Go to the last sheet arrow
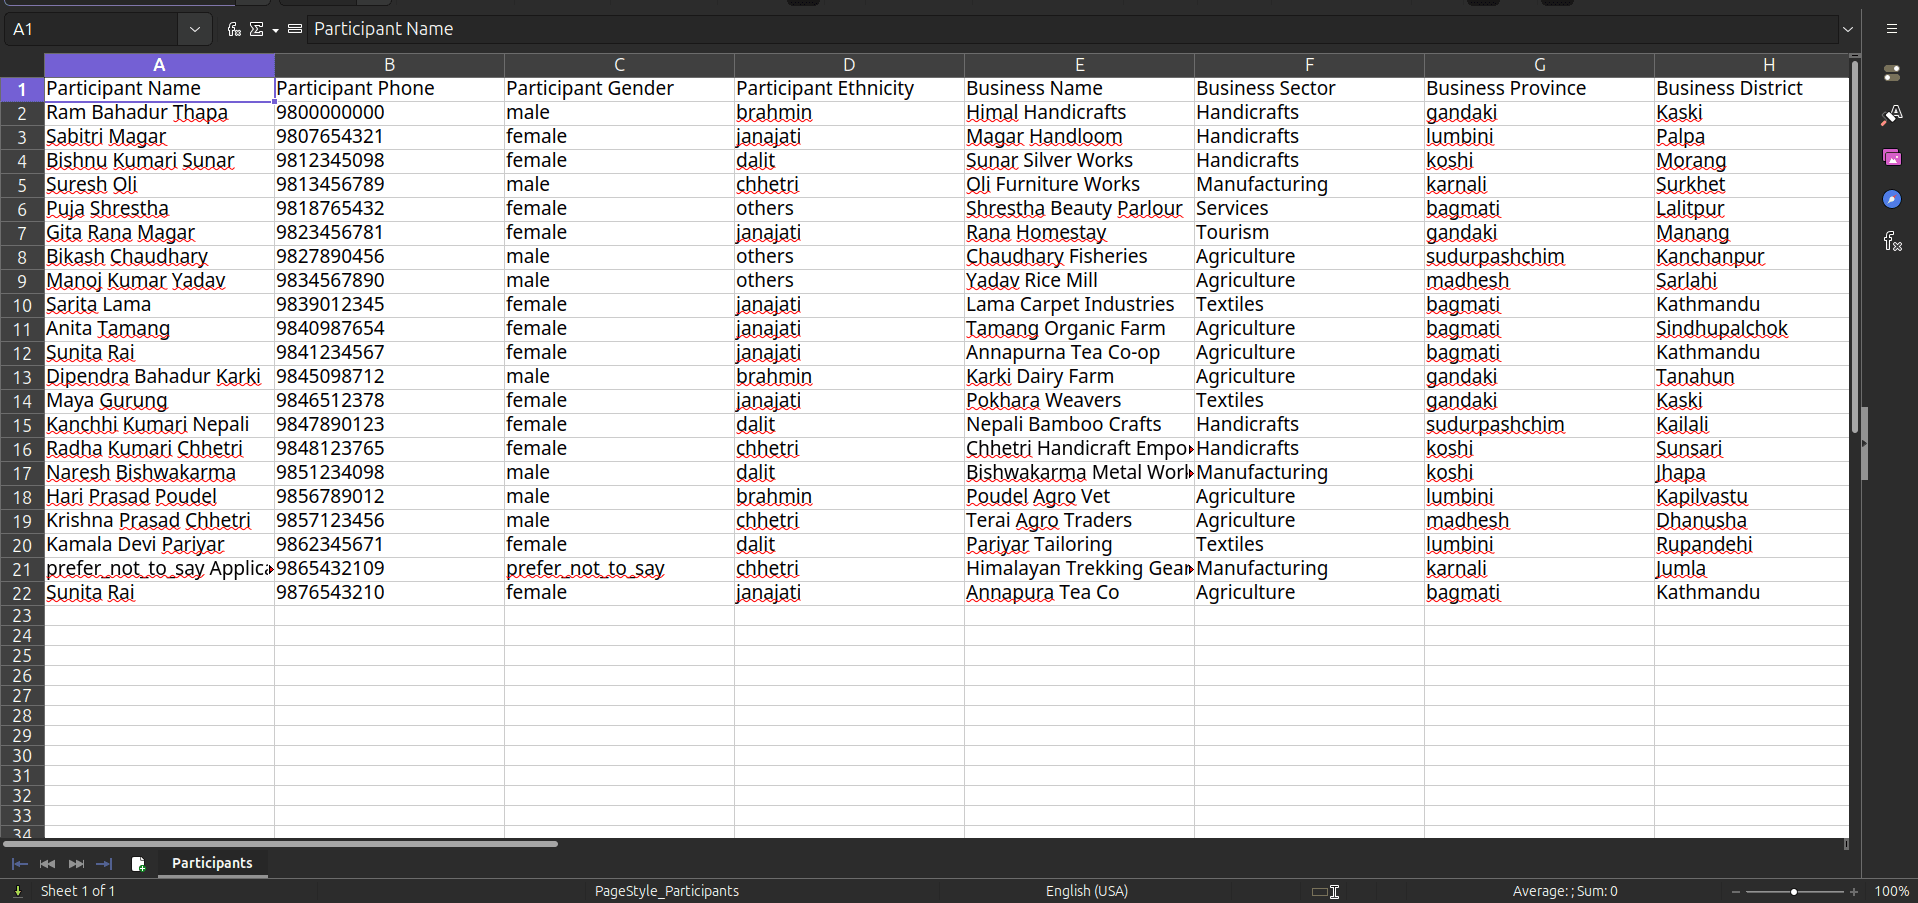The width and height of the screenshot is (1918, 903). tap(104, 863)
